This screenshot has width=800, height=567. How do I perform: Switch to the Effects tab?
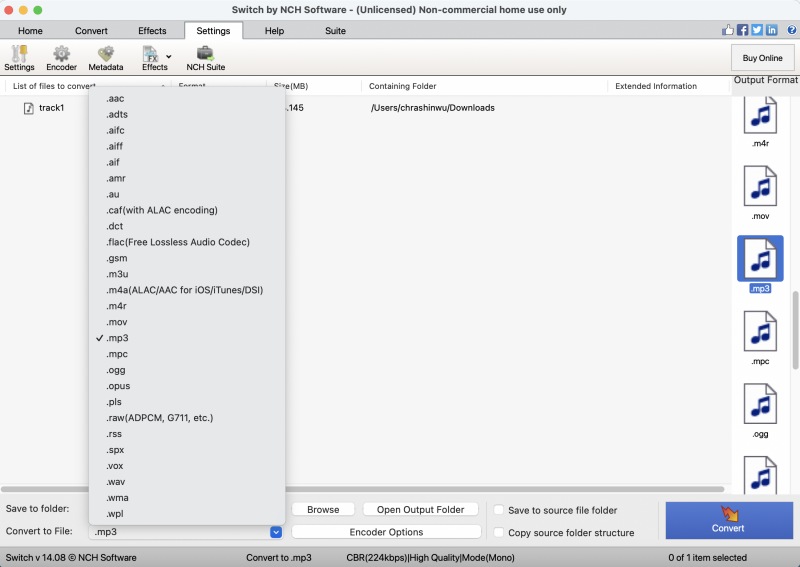tap(152, 31)
